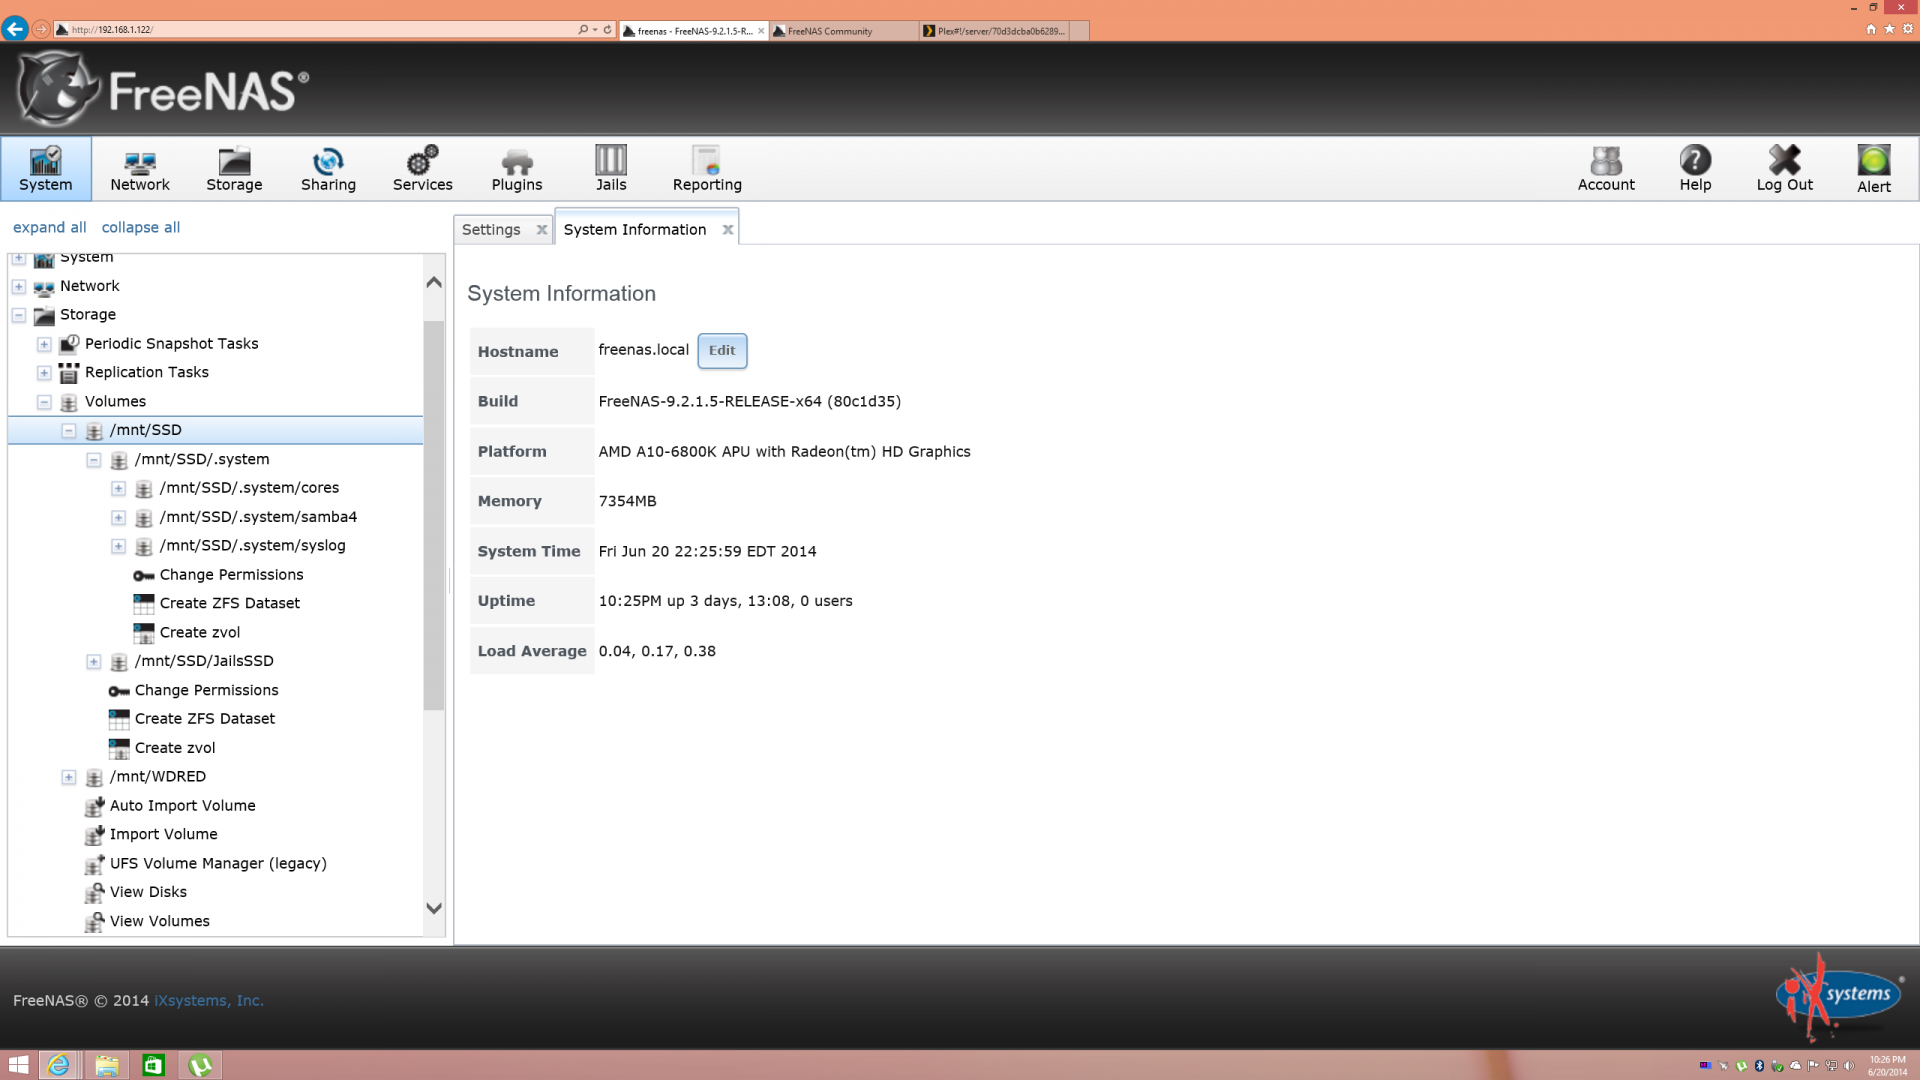Screen dimensions: 1920x1080
Task: Select Periodic Snapshot Tasks tree item
Action: (171, 343)
